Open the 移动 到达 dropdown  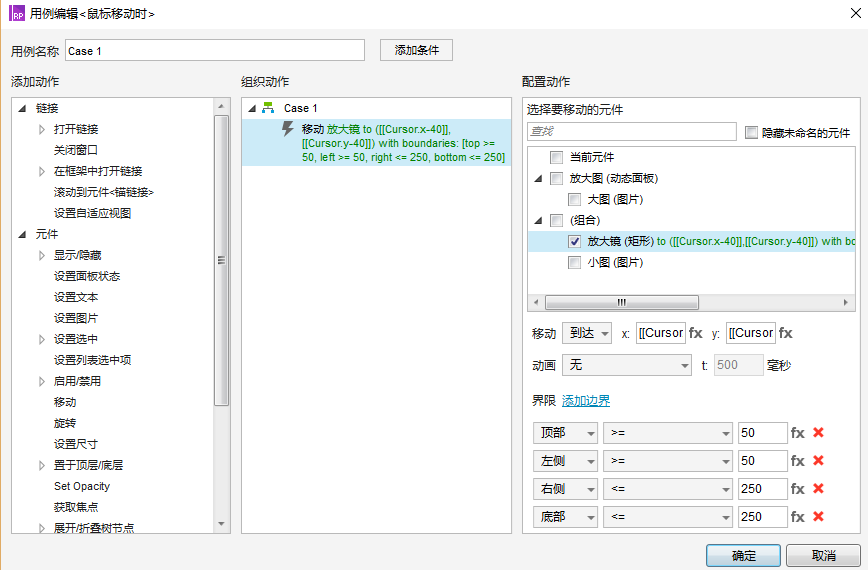[x=587, y=333]
